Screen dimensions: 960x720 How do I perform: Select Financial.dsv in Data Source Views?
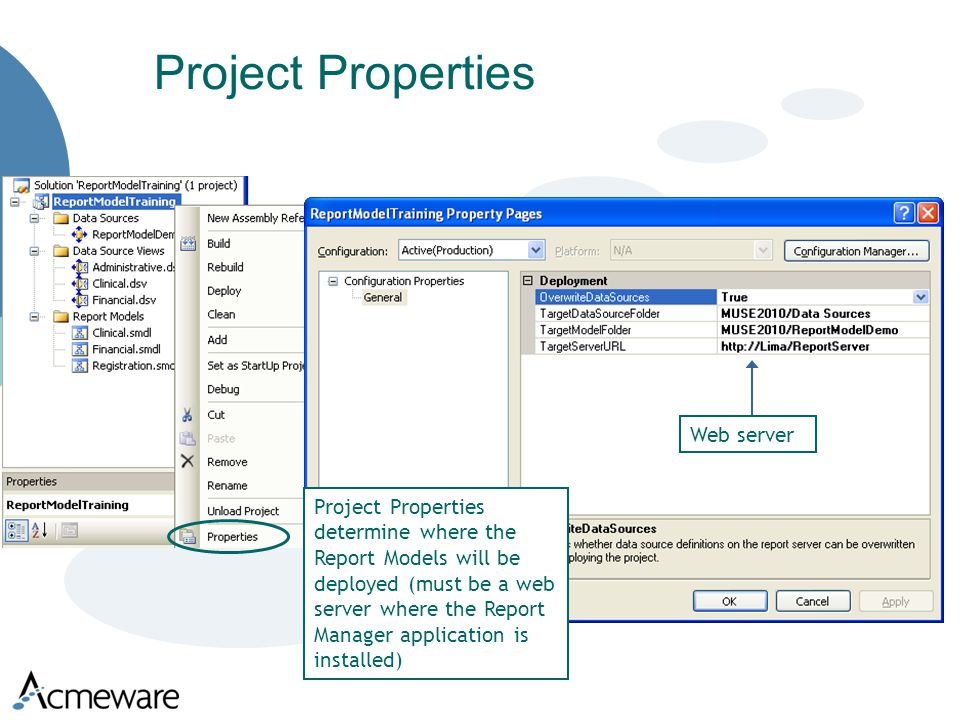[x=124, y=301]
